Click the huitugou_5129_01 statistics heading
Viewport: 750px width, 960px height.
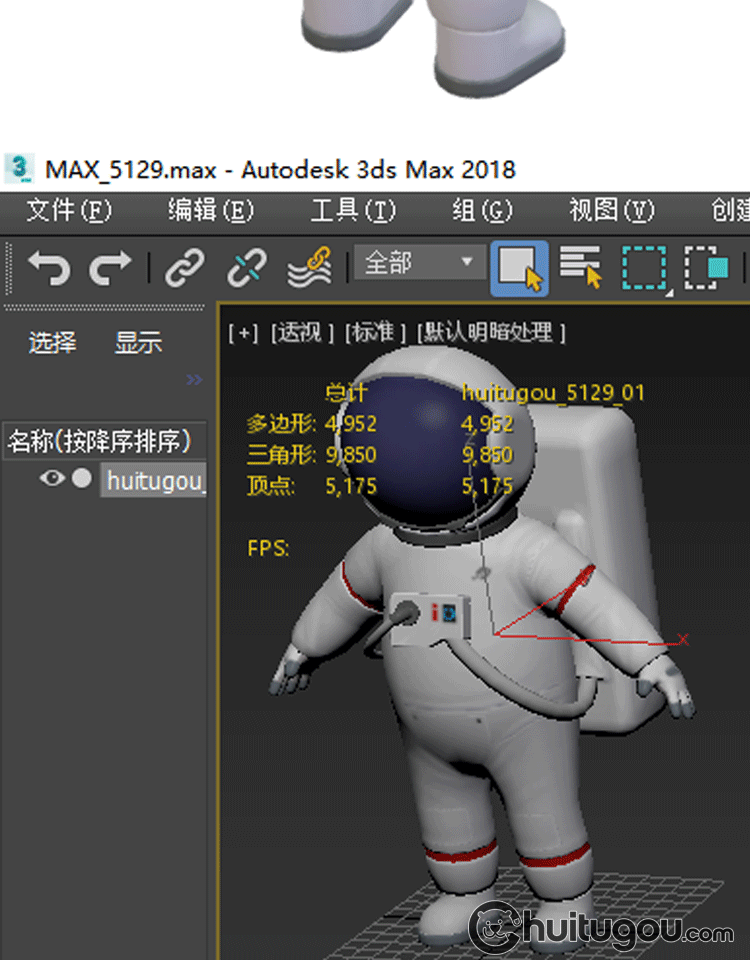[553, 392]
